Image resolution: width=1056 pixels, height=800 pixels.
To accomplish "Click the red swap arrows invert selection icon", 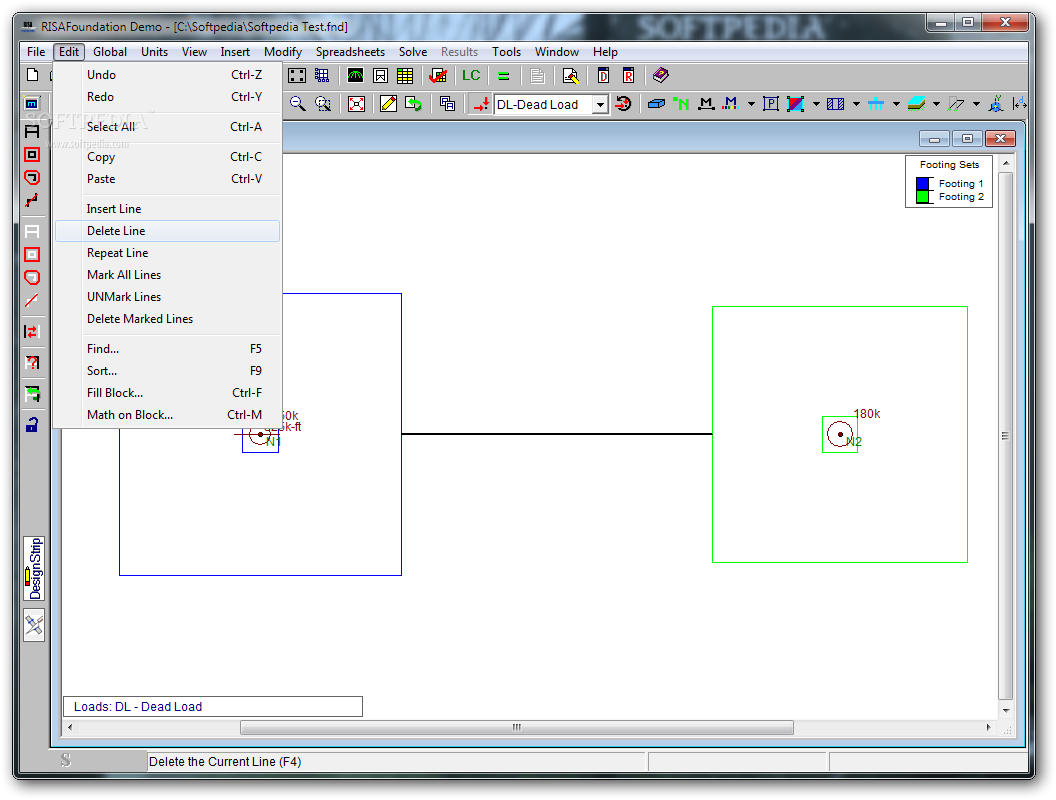I will coord(32,331).
